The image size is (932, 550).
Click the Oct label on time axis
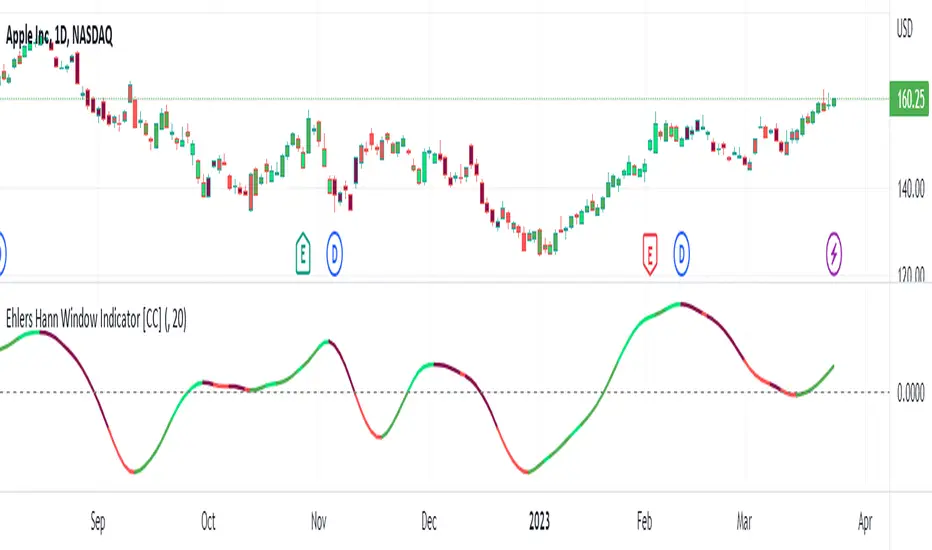208,521
